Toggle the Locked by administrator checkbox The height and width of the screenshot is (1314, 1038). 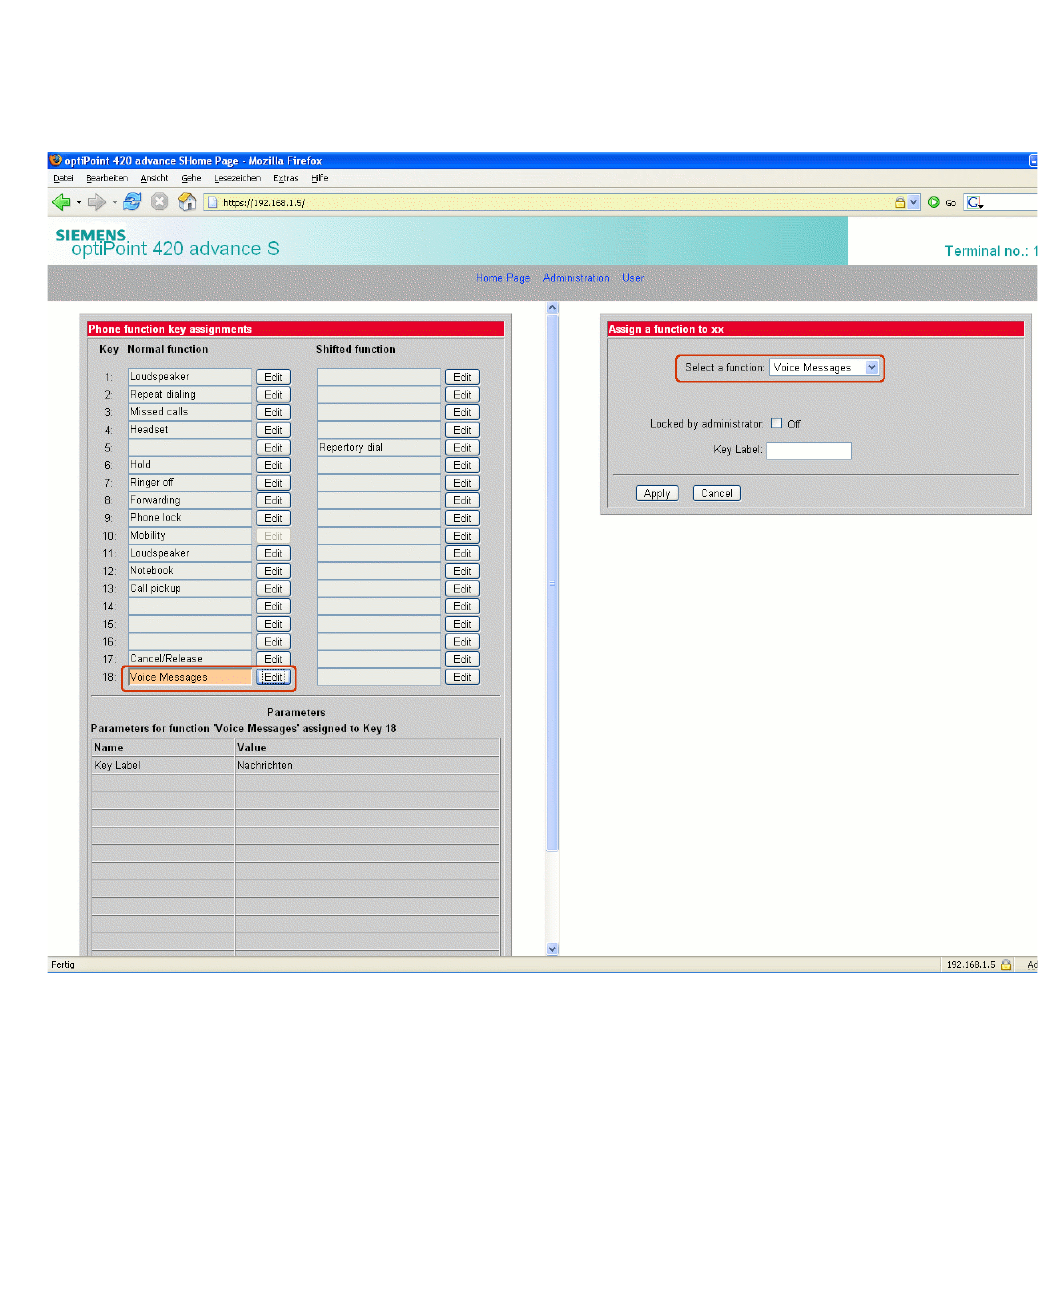[776, 423]
